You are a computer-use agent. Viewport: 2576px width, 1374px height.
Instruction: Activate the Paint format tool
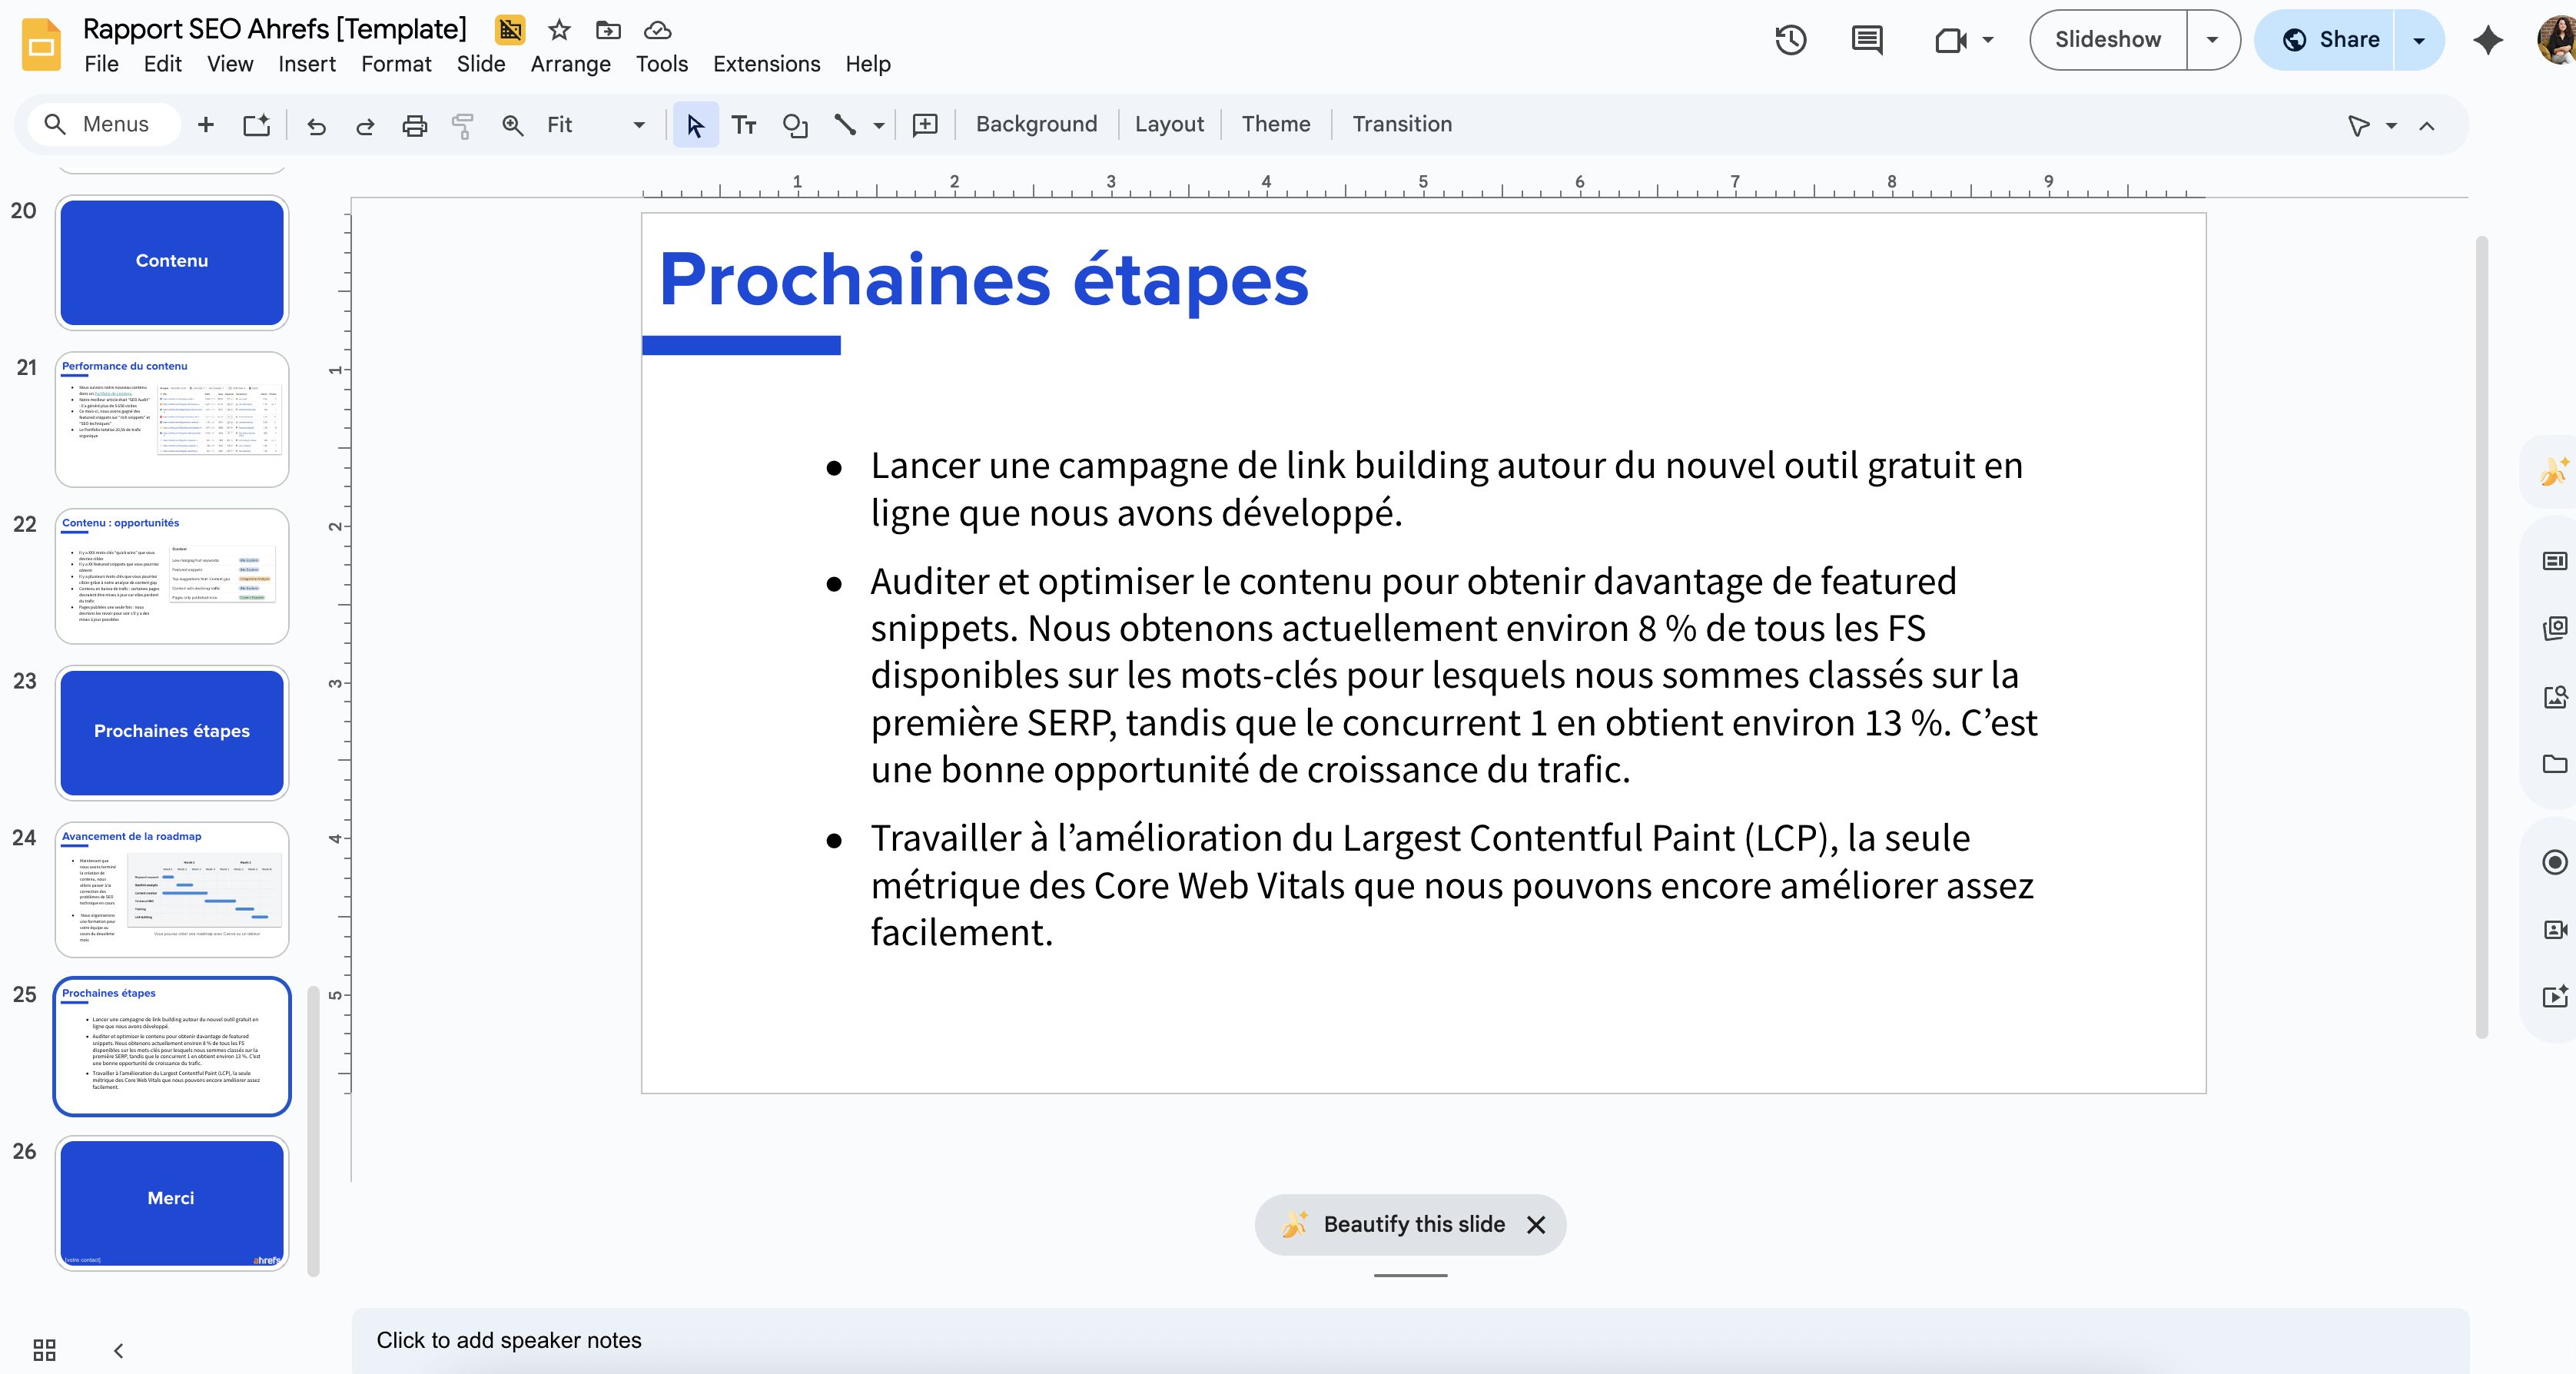tap(462, 124)
